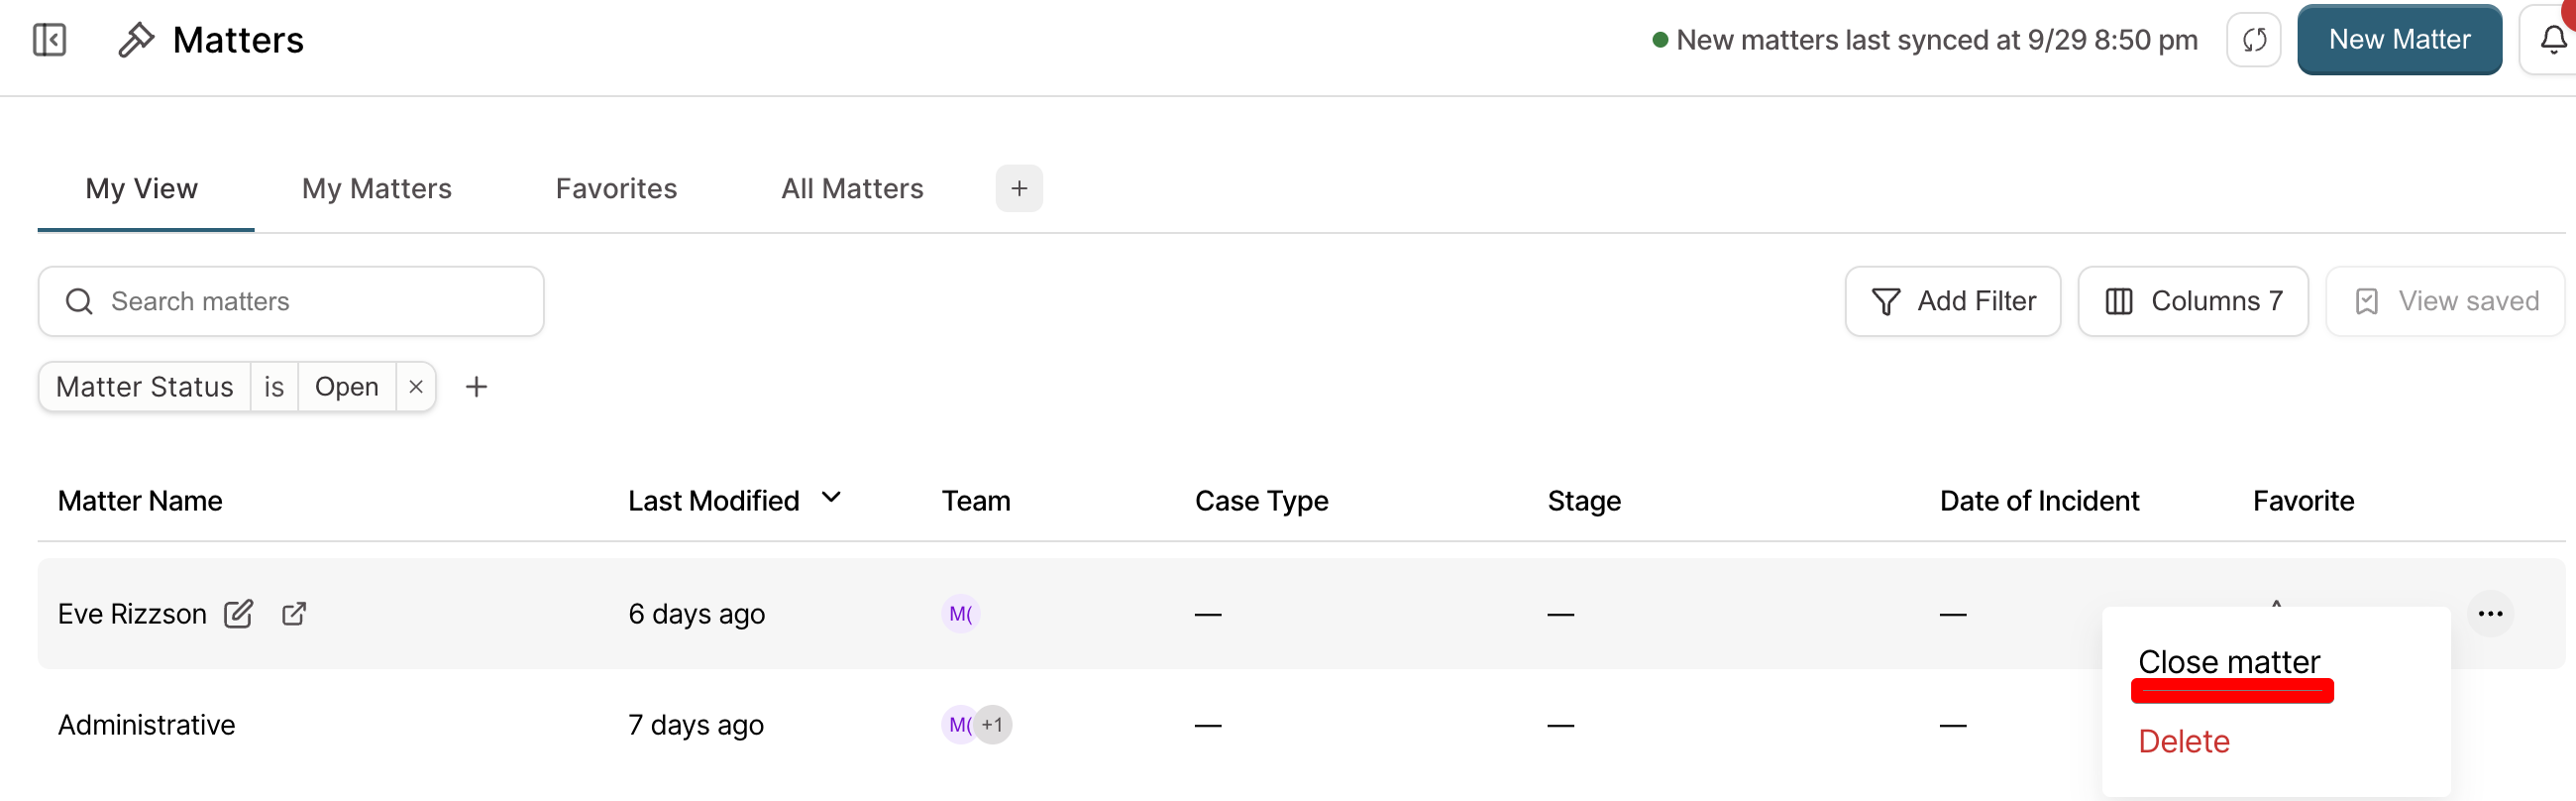The image size is (2576, 801).
Task: Click the sync refresh icon button
Action: 2253,40
